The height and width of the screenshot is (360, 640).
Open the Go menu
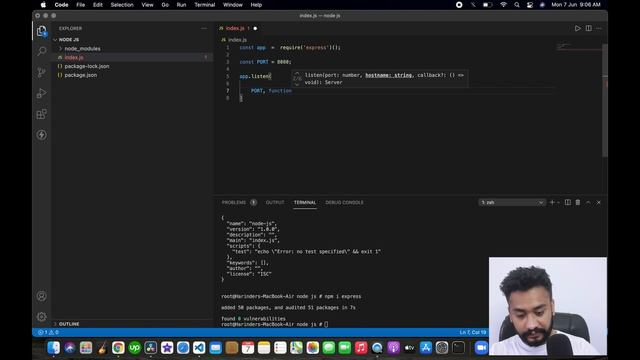pyautogui.click(x=165, y=5)
